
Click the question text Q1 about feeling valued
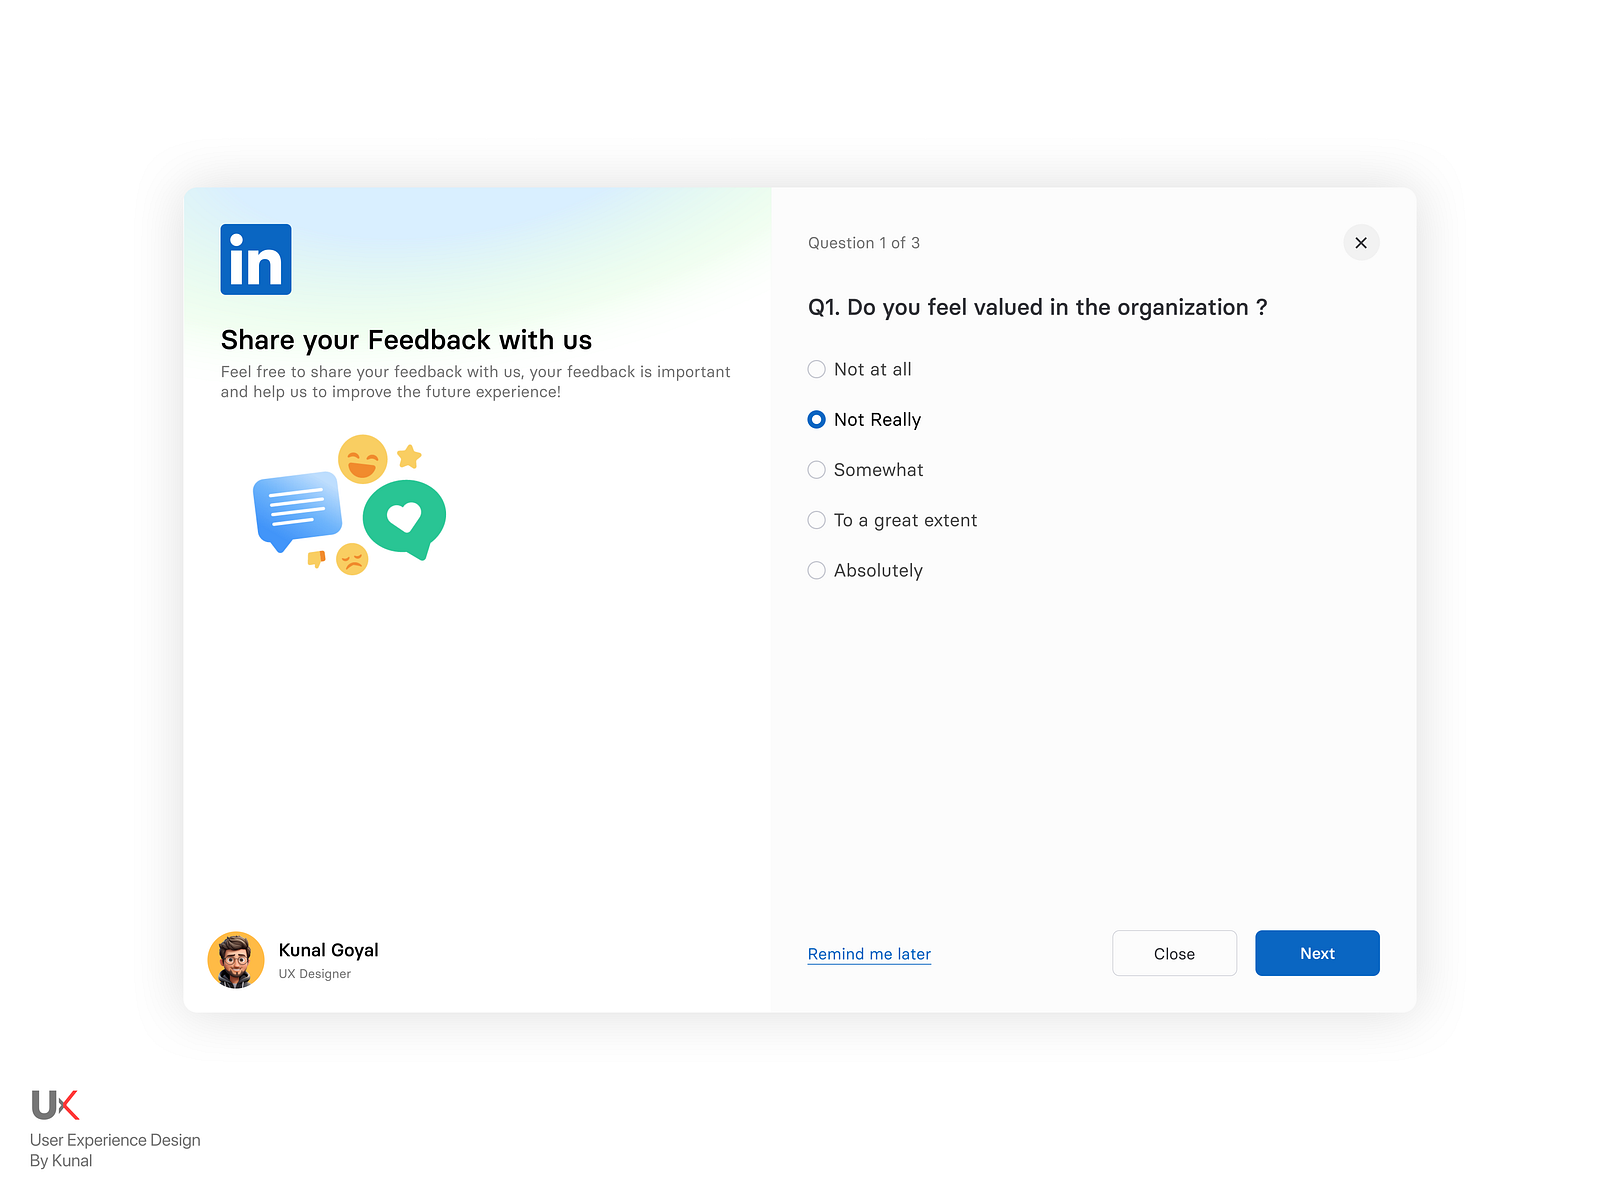[1037, 307]
